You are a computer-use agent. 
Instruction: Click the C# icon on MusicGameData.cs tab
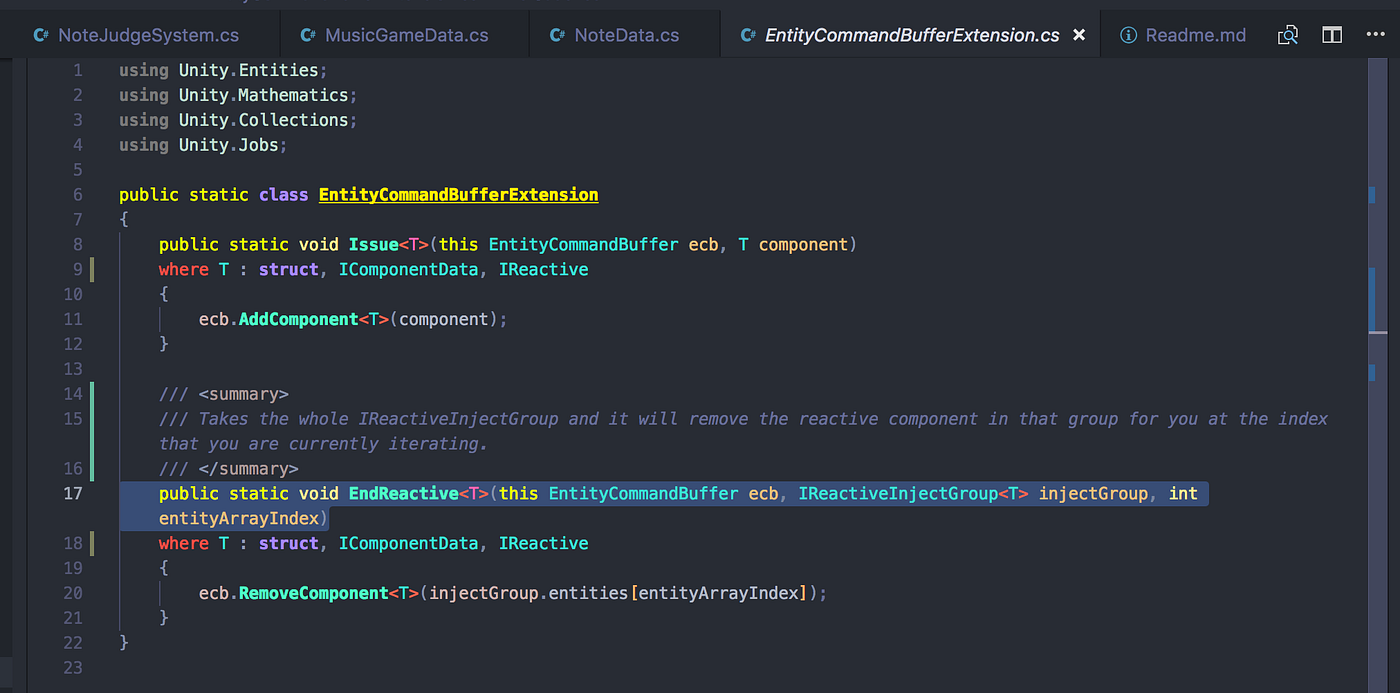(307, 34)
